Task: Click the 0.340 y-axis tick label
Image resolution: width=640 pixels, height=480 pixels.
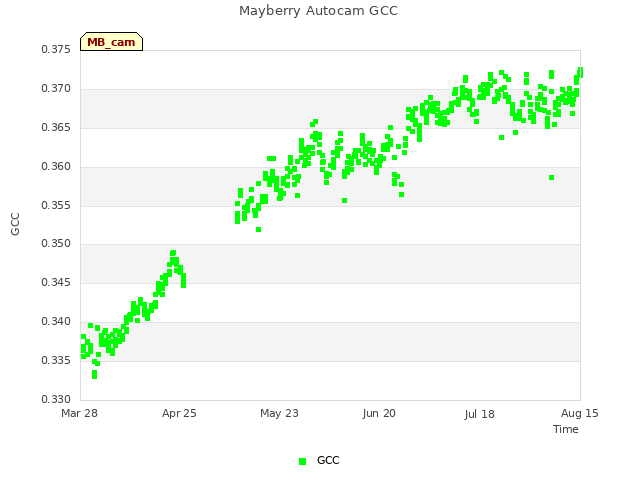Action: click(56, 322)
